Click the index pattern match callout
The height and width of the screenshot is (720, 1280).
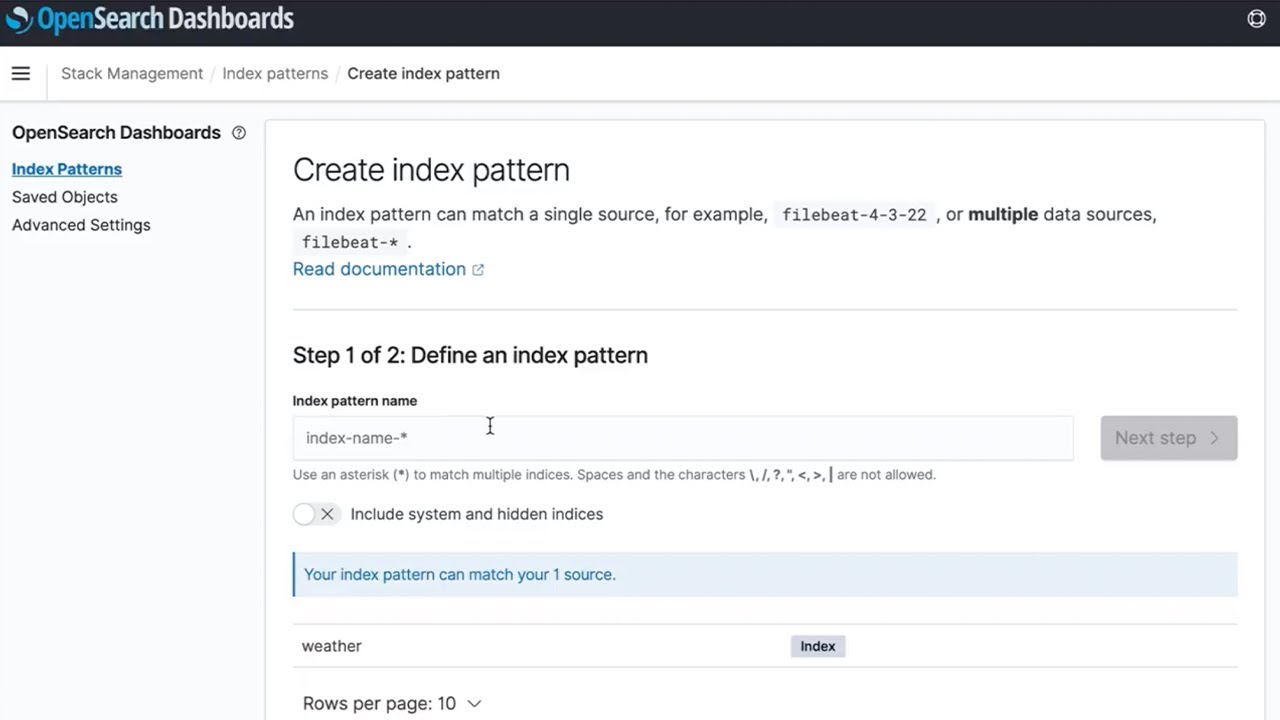(765, 574)
